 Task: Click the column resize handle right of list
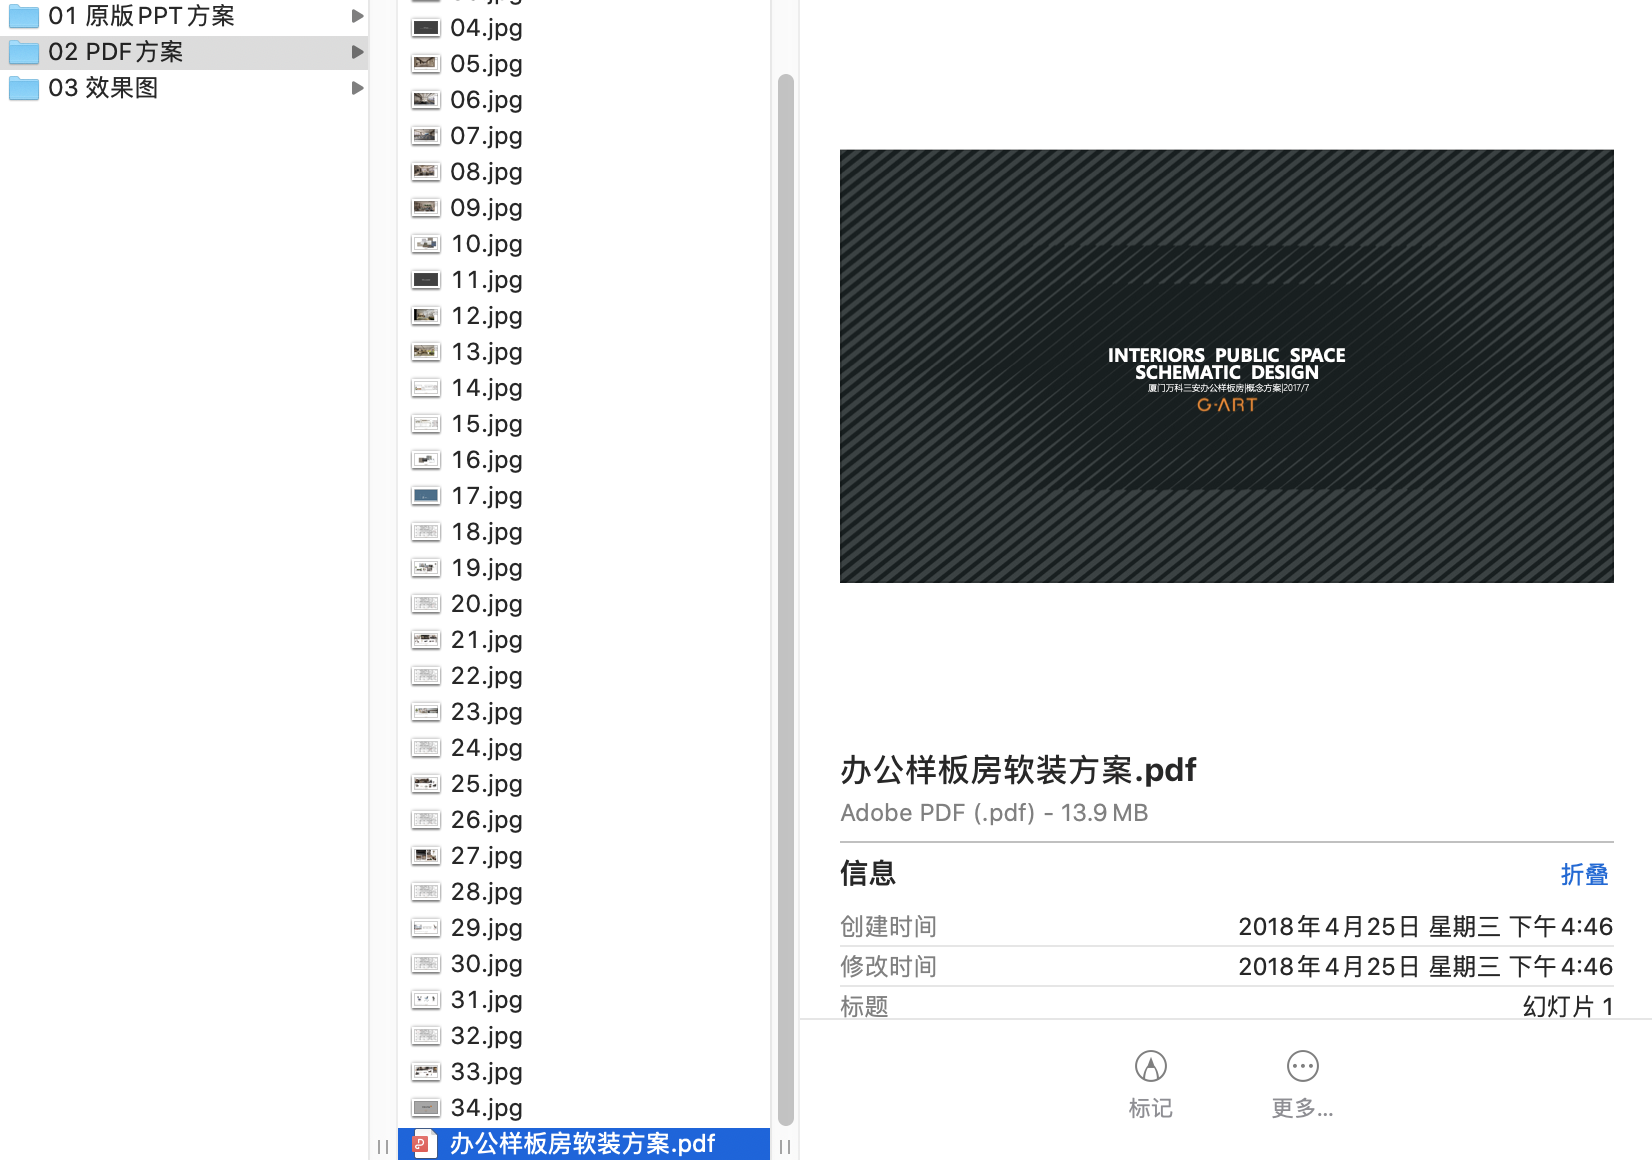point(785,1147)
